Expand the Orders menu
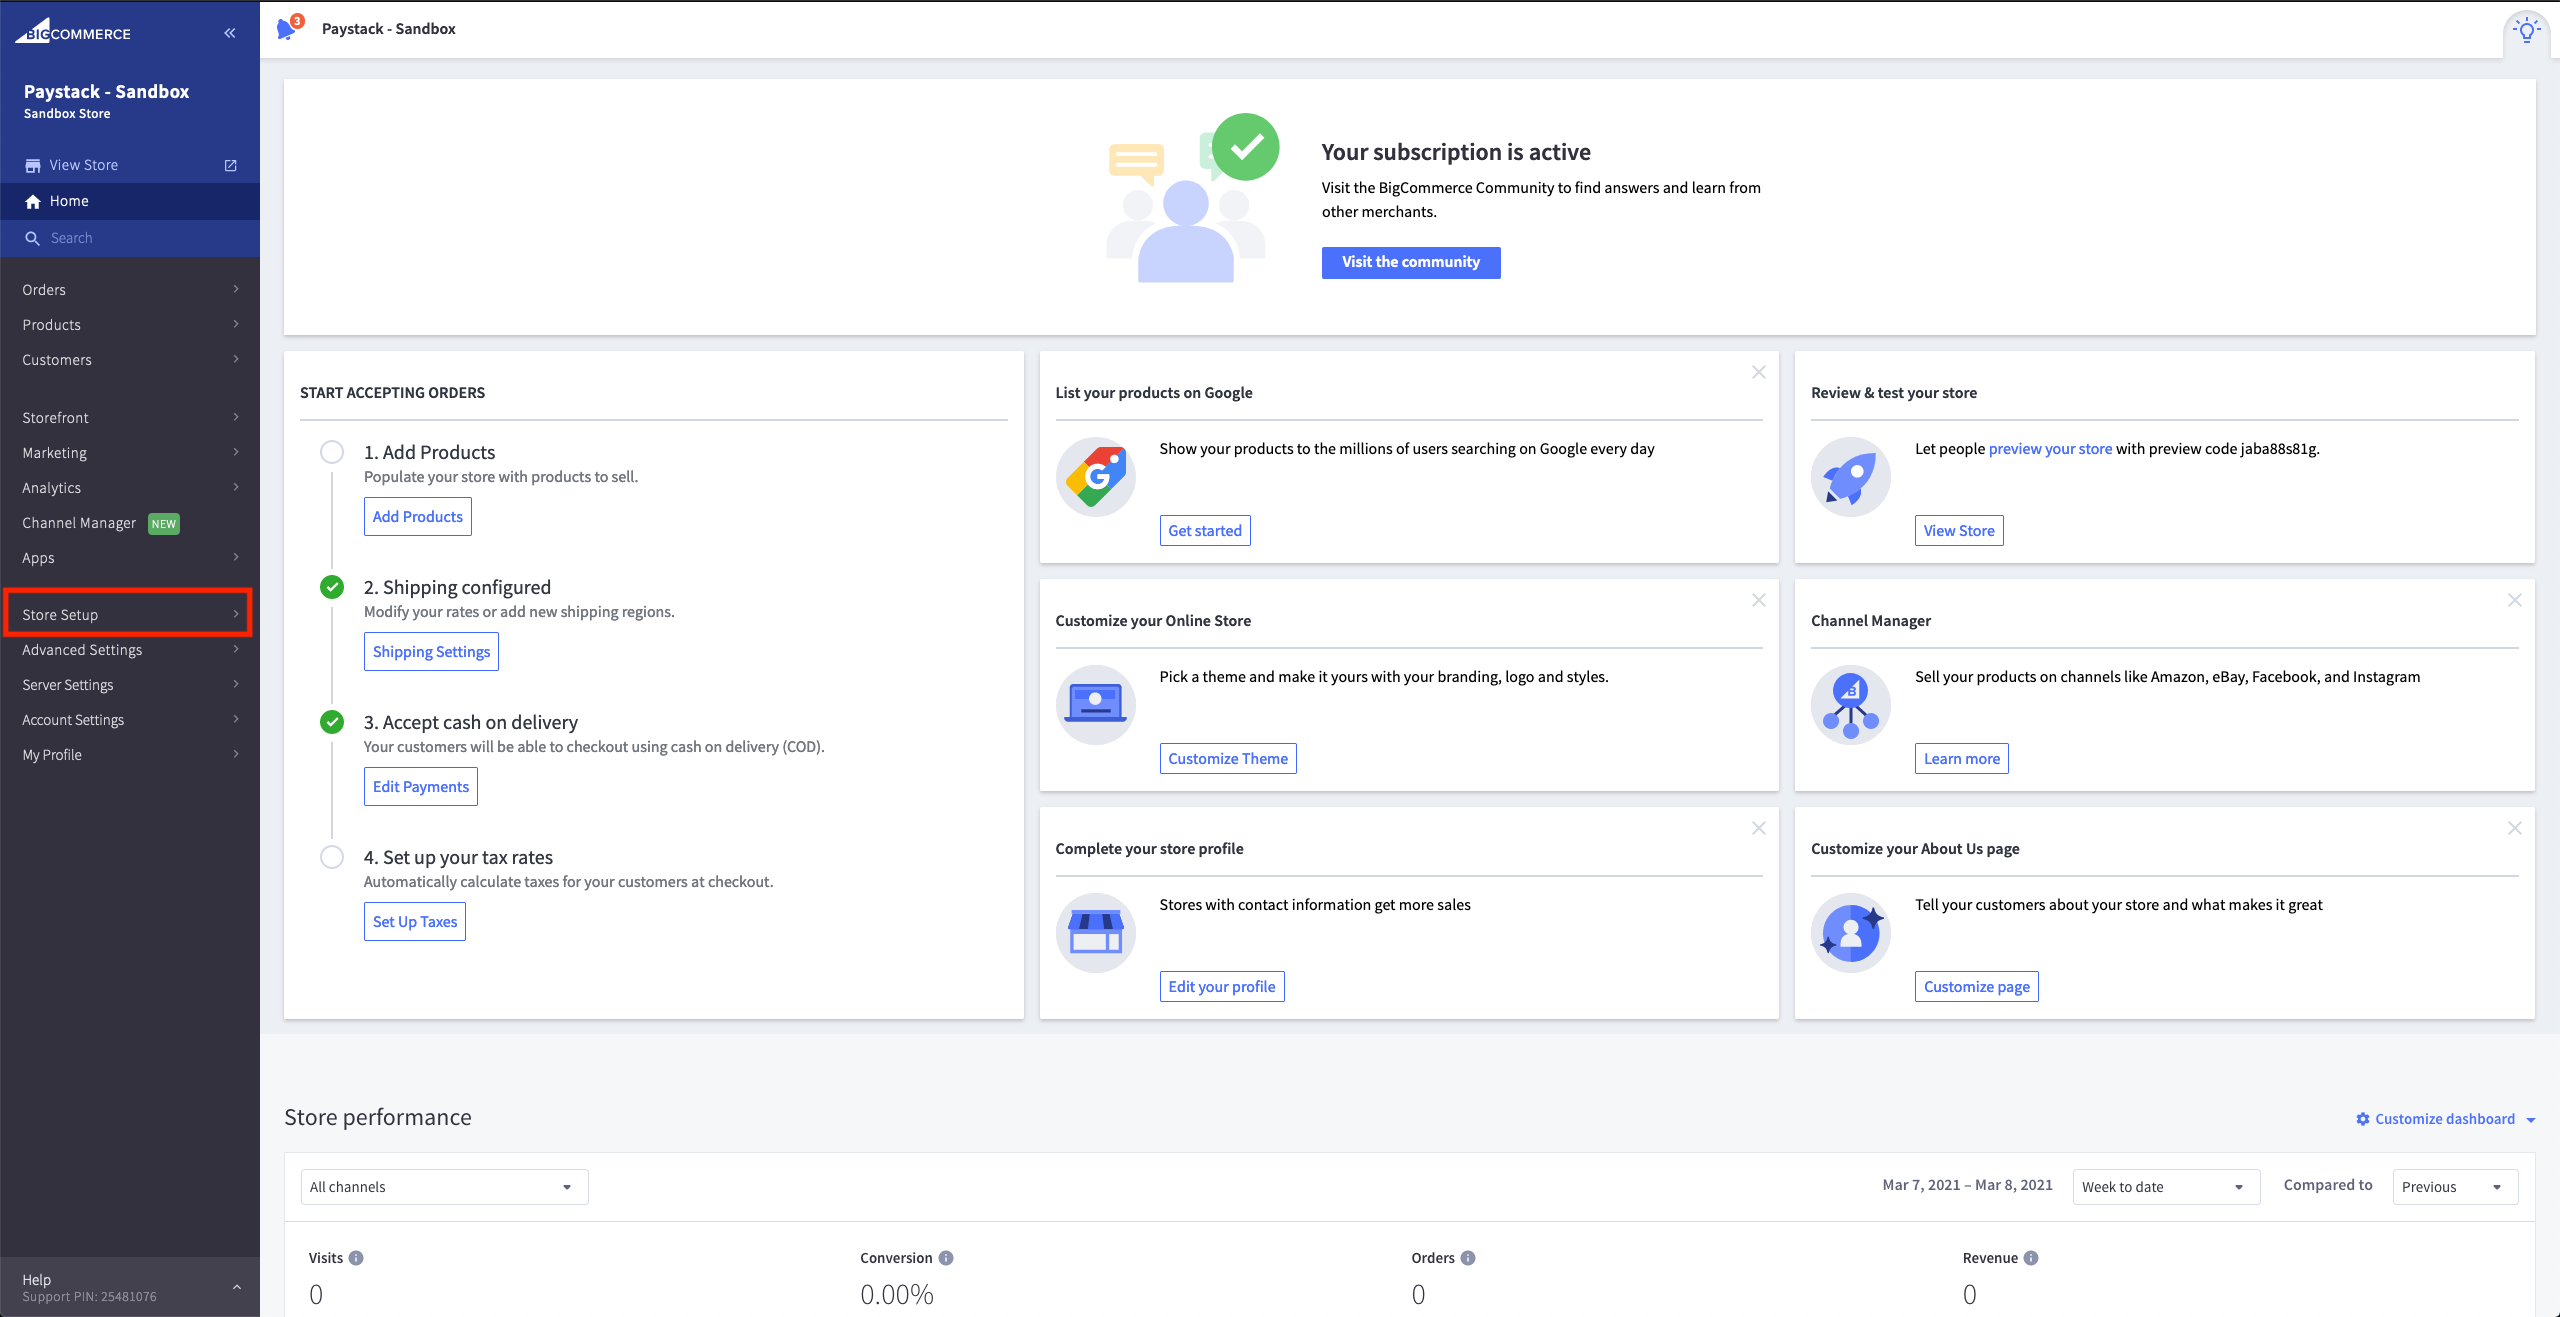 [130, 290]
